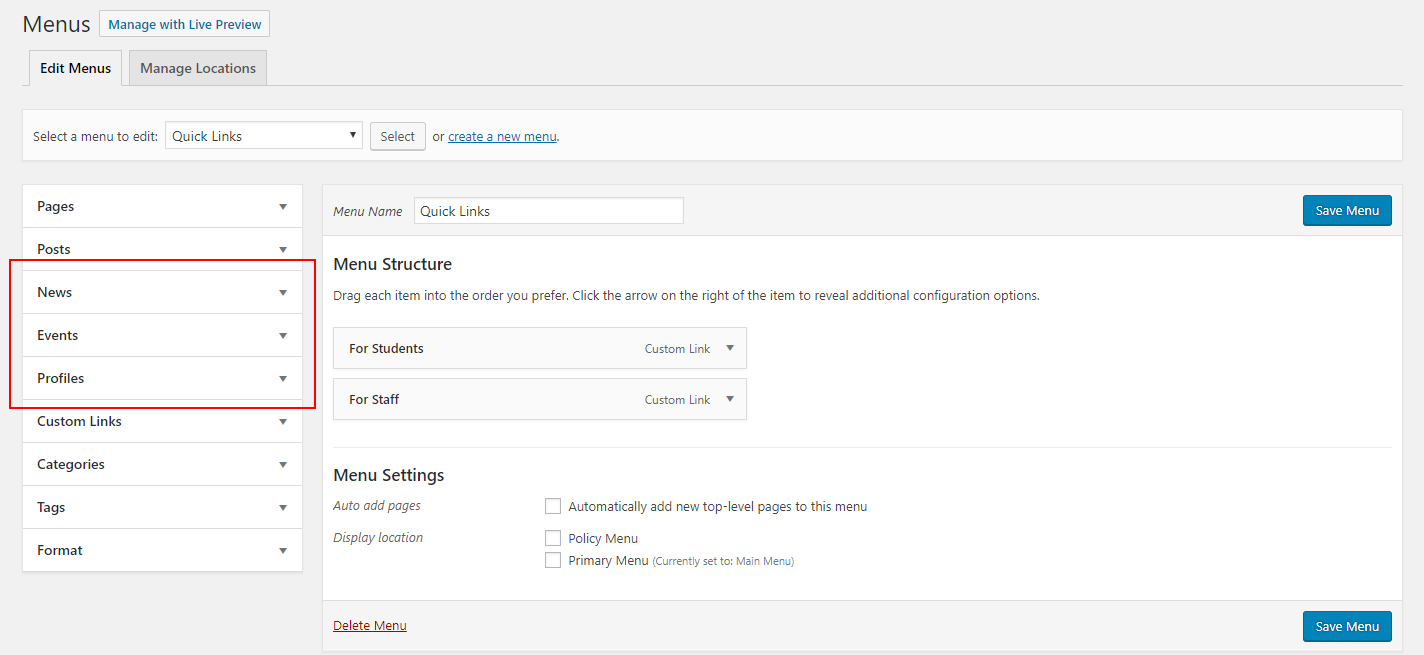Check the Primary Menu display location
This screenshot has width=1424, height=655.
[553, 560]
